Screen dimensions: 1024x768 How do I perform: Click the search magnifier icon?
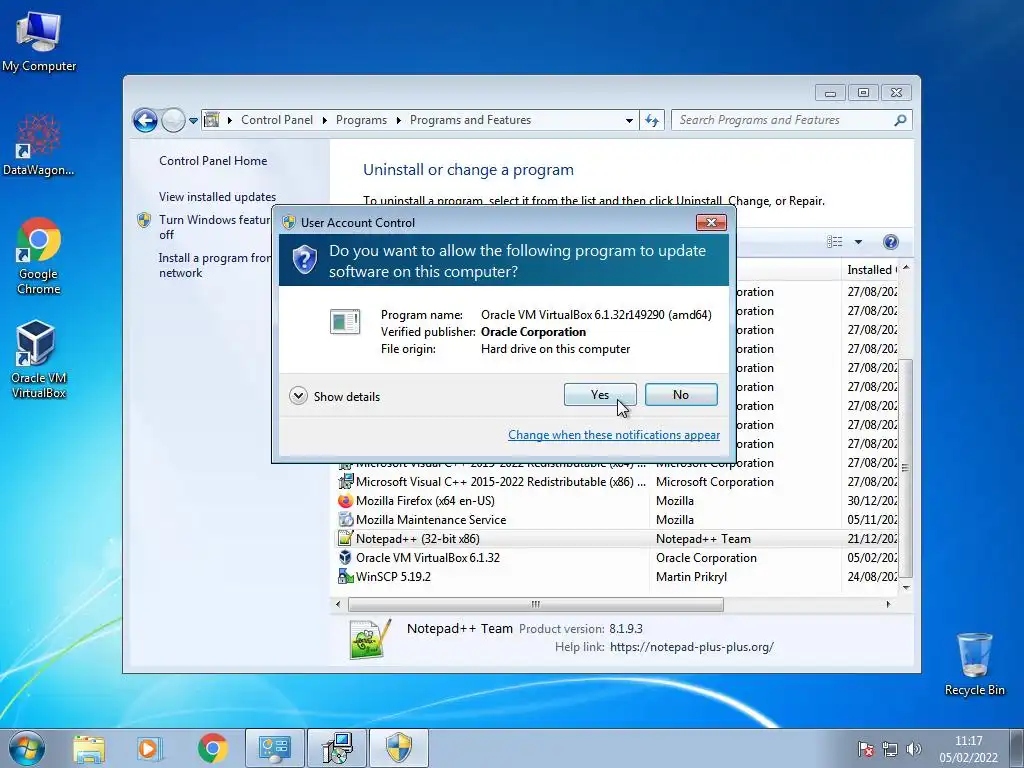click(901, 120)
